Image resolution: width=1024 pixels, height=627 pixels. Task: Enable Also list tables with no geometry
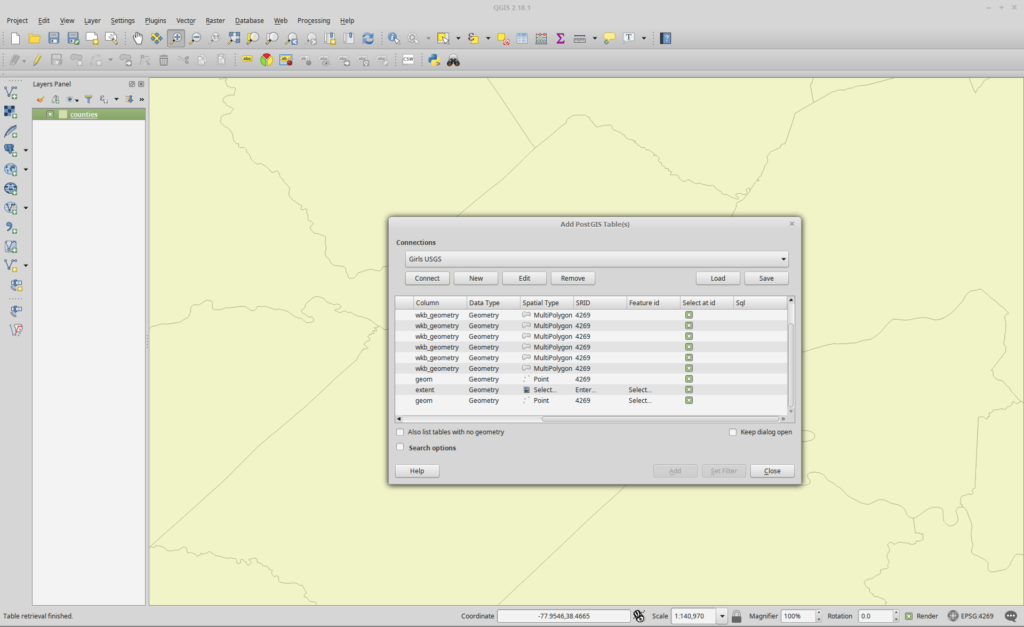point(401,432)
